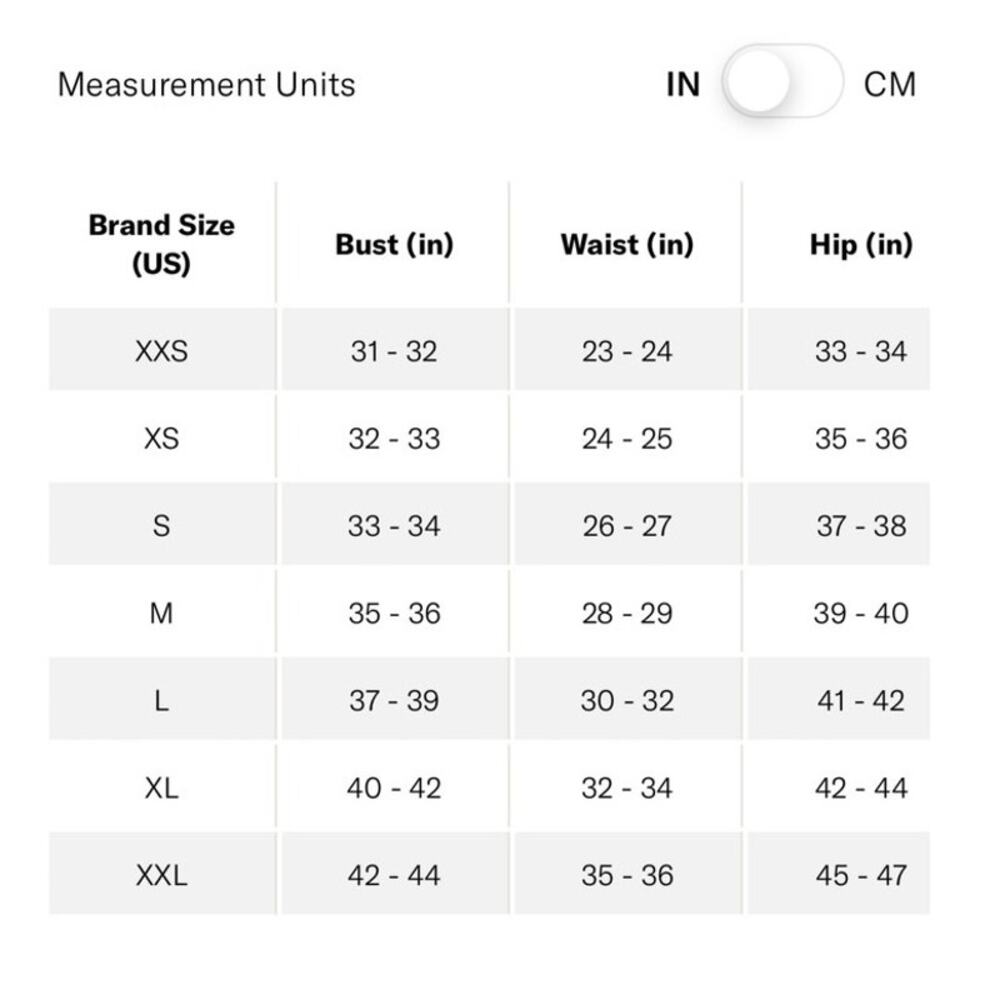Screen dimensions: 1000x1000
Task: Click the Hip (in) column header
Action: coord(861,244)
